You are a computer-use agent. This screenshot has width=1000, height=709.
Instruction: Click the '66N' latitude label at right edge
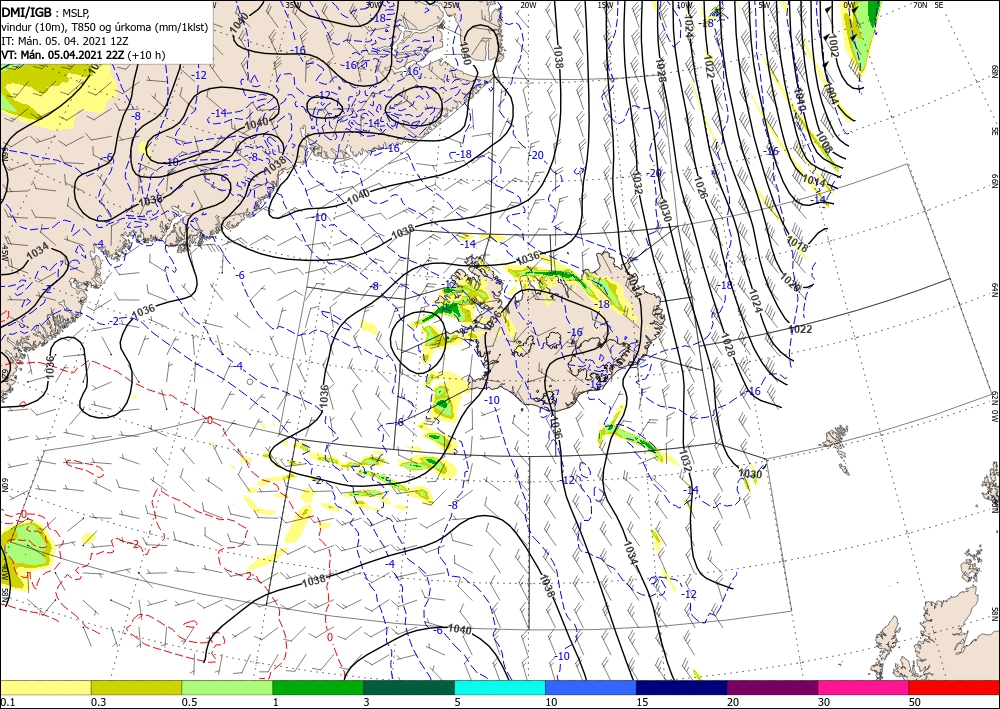point(994,182)
